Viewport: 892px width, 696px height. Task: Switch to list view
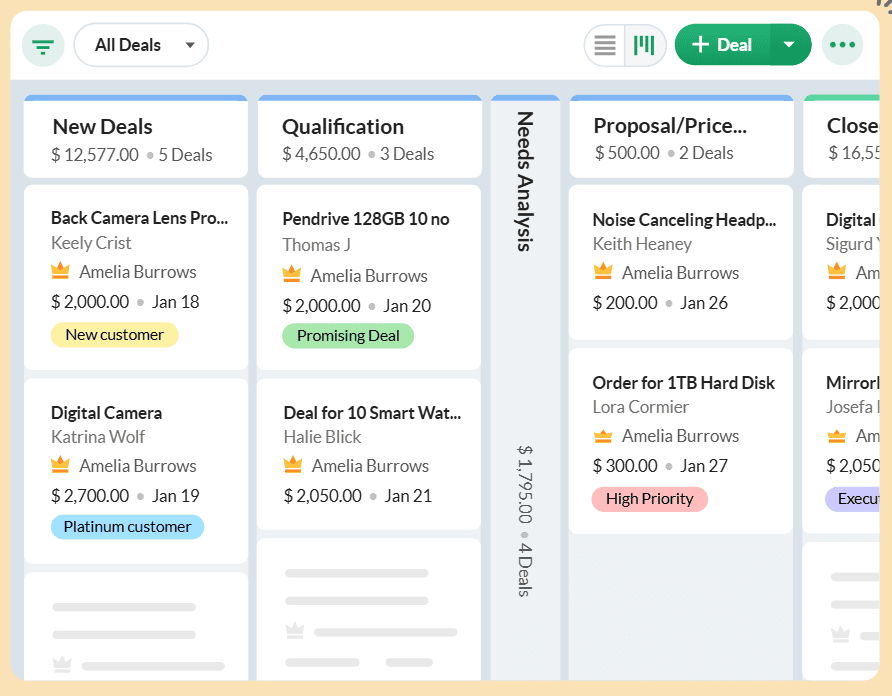point(605,45)
